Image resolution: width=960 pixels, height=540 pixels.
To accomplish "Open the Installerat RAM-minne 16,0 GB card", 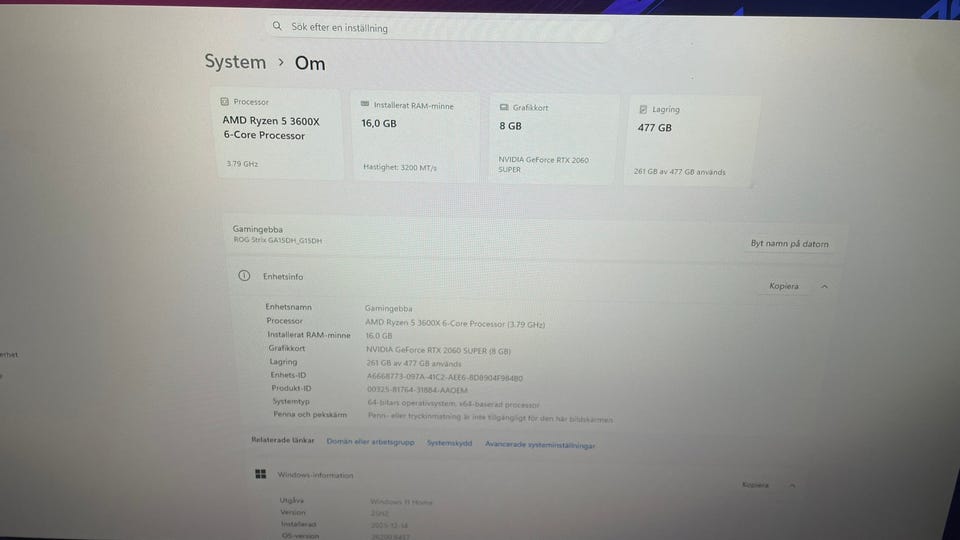I will tap(415, 137).
